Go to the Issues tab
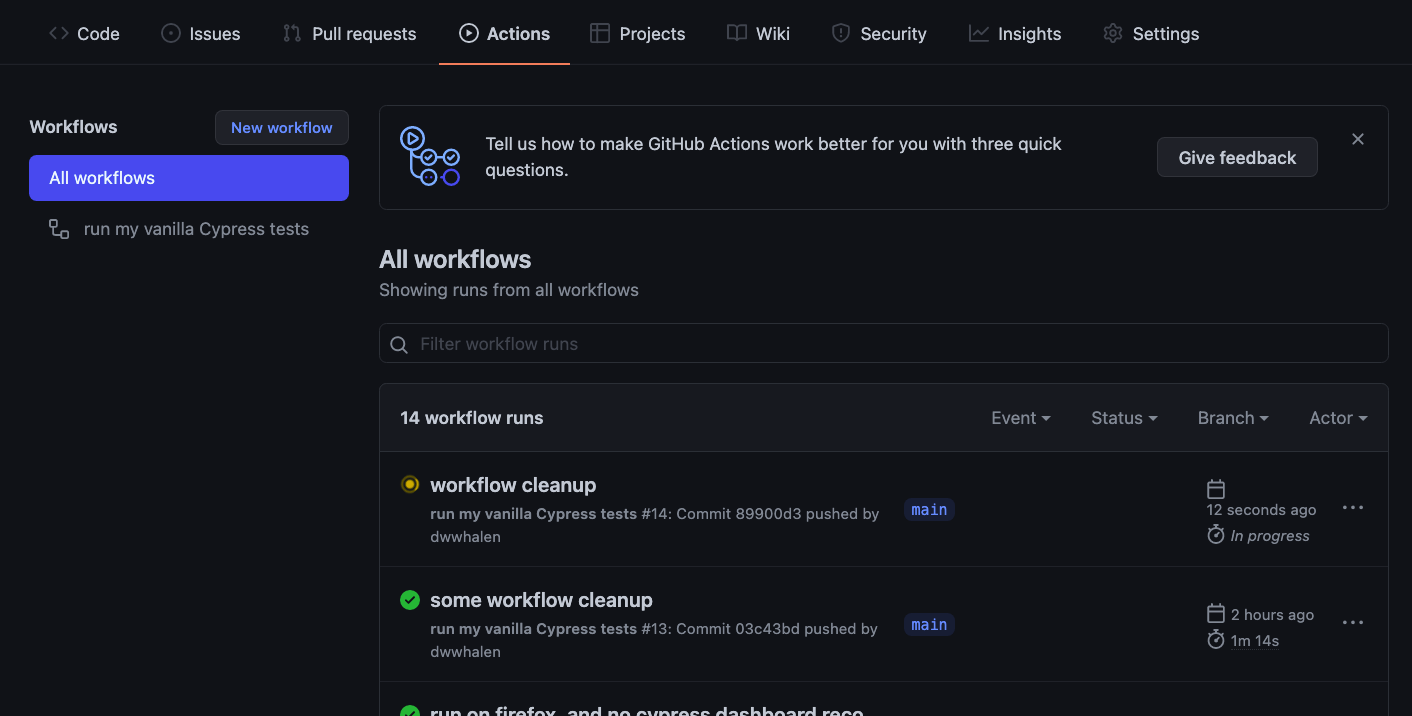The height and width of the screenshot is (716, 1412). (x=200, y=33)
